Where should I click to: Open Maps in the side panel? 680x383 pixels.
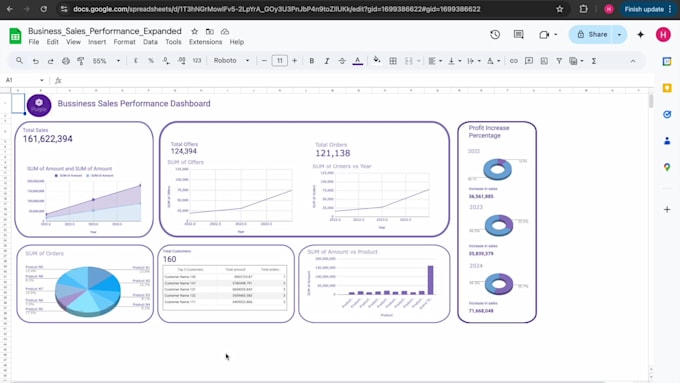pos(667,167)
